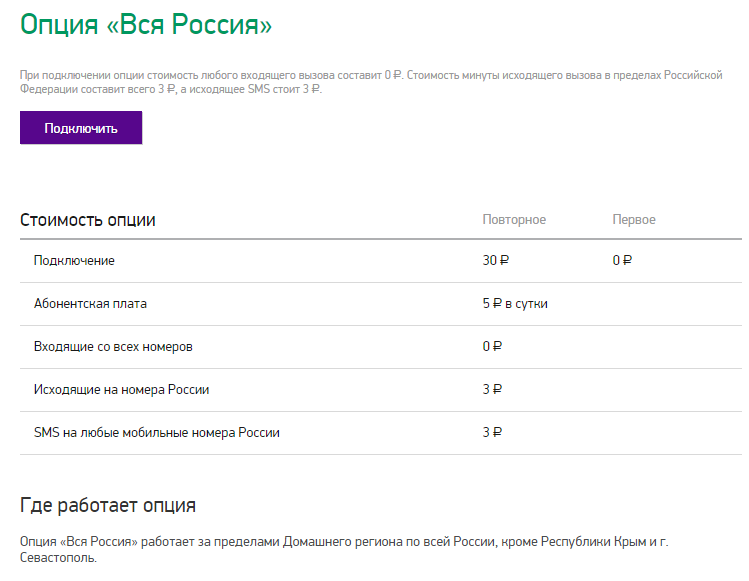Click the Где работает опция heading

tap(108, 506)
